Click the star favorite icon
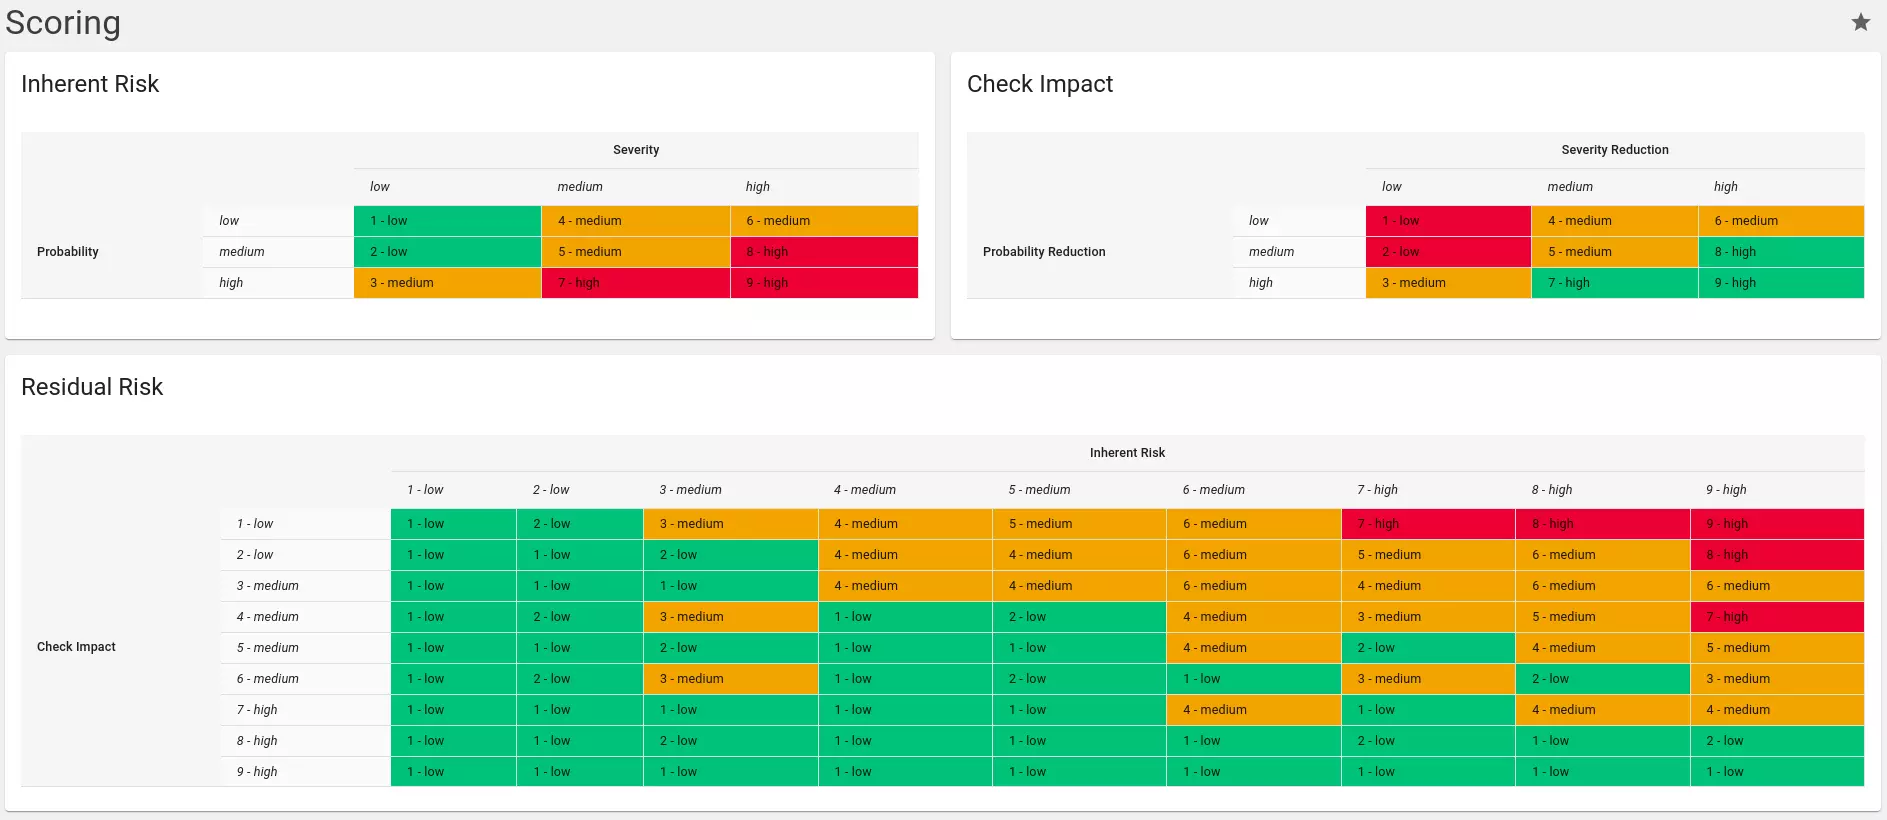The image size is (1887, 820). click(x=1860, y=22)
